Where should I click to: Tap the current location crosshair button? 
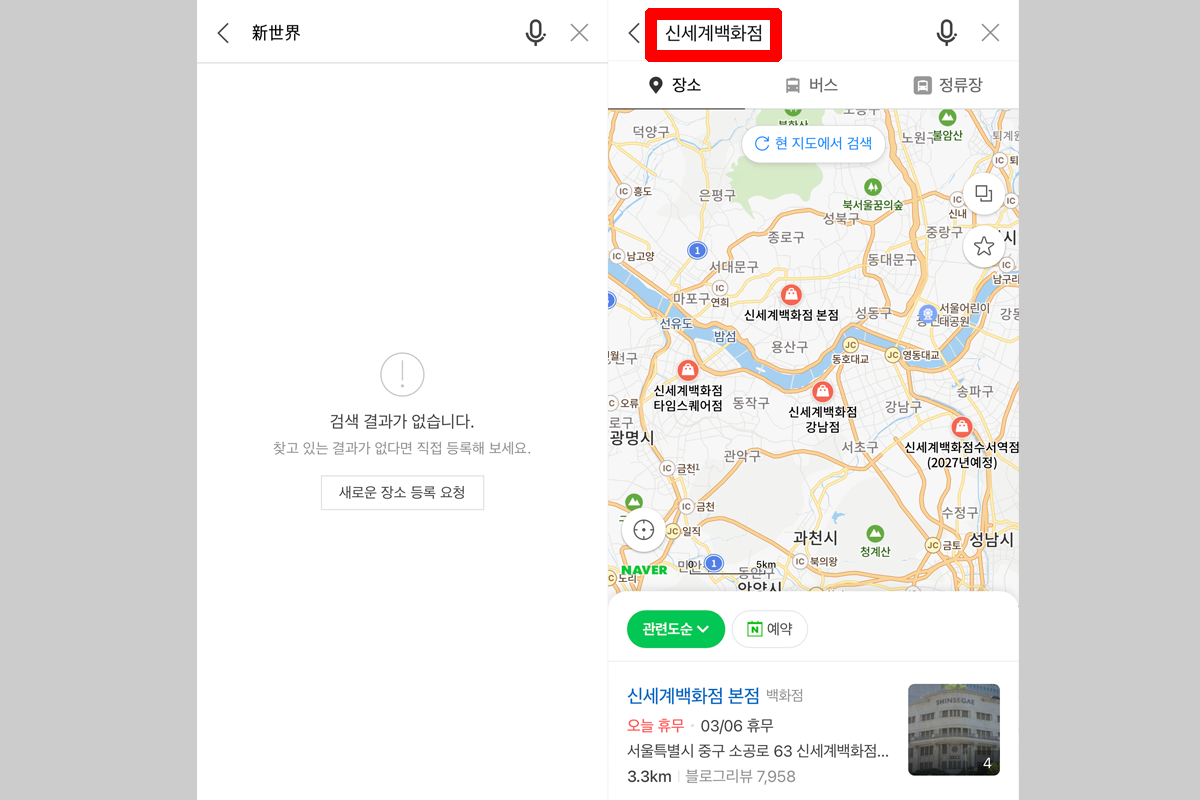pyautogui.click(x=643, y=530)
